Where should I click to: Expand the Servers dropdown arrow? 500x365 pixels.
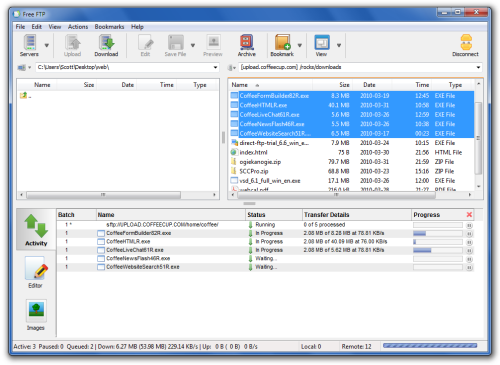[x=47, y=45]
